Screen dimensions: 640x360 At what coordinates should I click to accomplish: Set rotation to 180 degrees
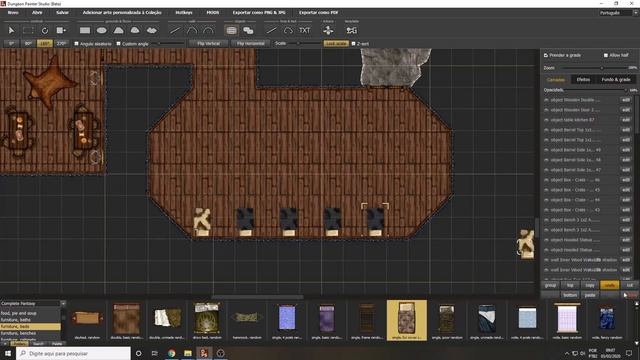[x=45, y=43]
